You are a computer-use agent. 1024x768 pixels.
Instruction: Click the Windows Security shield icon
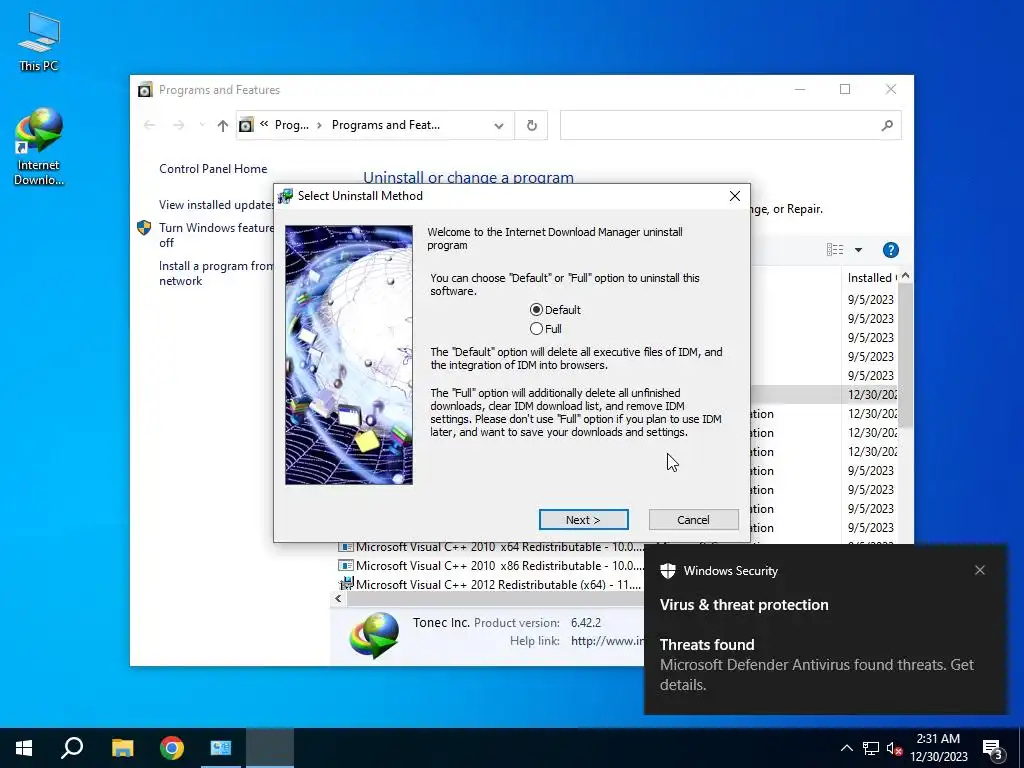[667, 571]
